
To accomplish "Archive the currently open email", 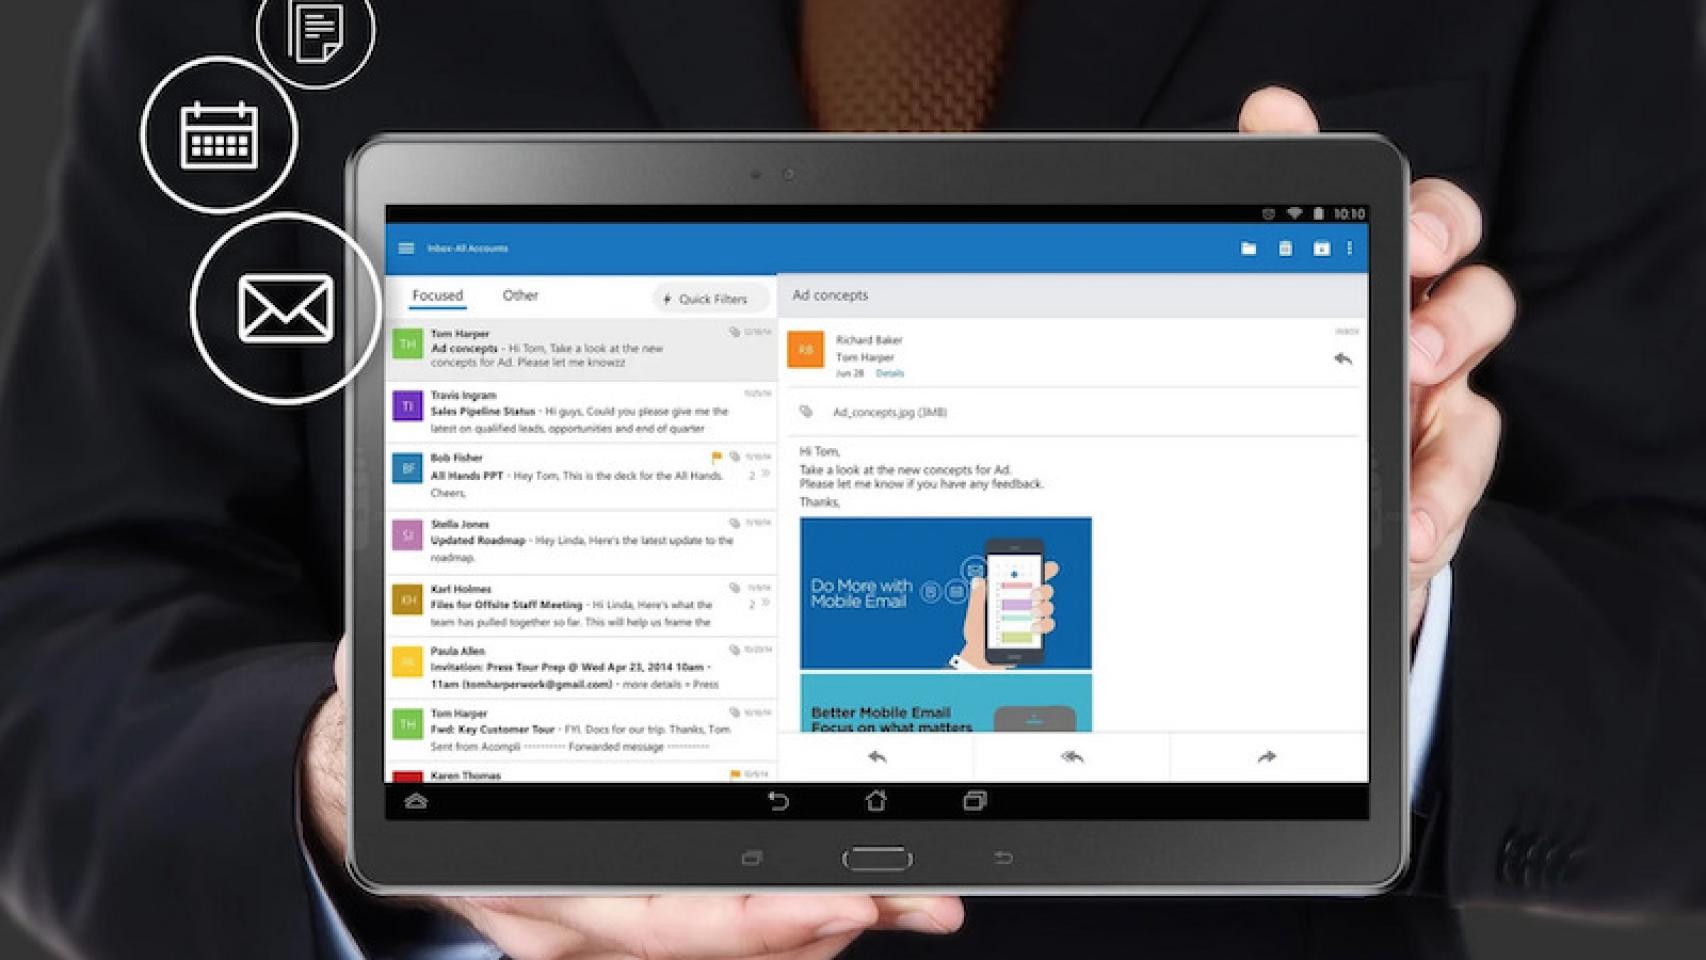I will click(1321, 247).
